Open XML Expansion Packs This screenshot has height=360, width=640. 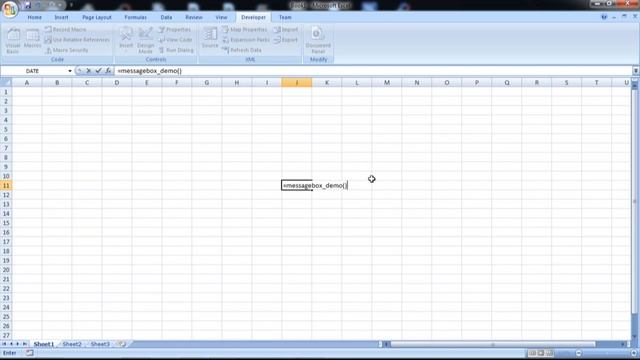246,40
